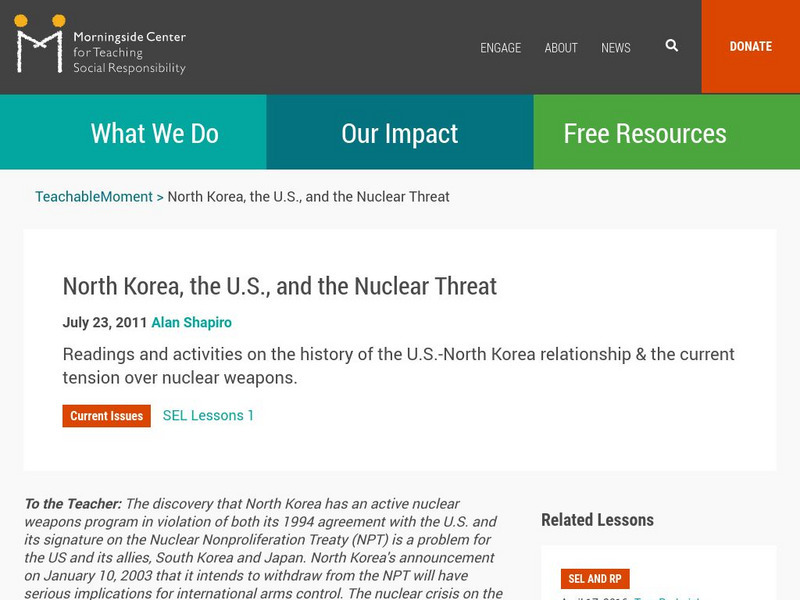Open the ENGAGE menu item
800x600 pixels.
(x=500, y=48)
